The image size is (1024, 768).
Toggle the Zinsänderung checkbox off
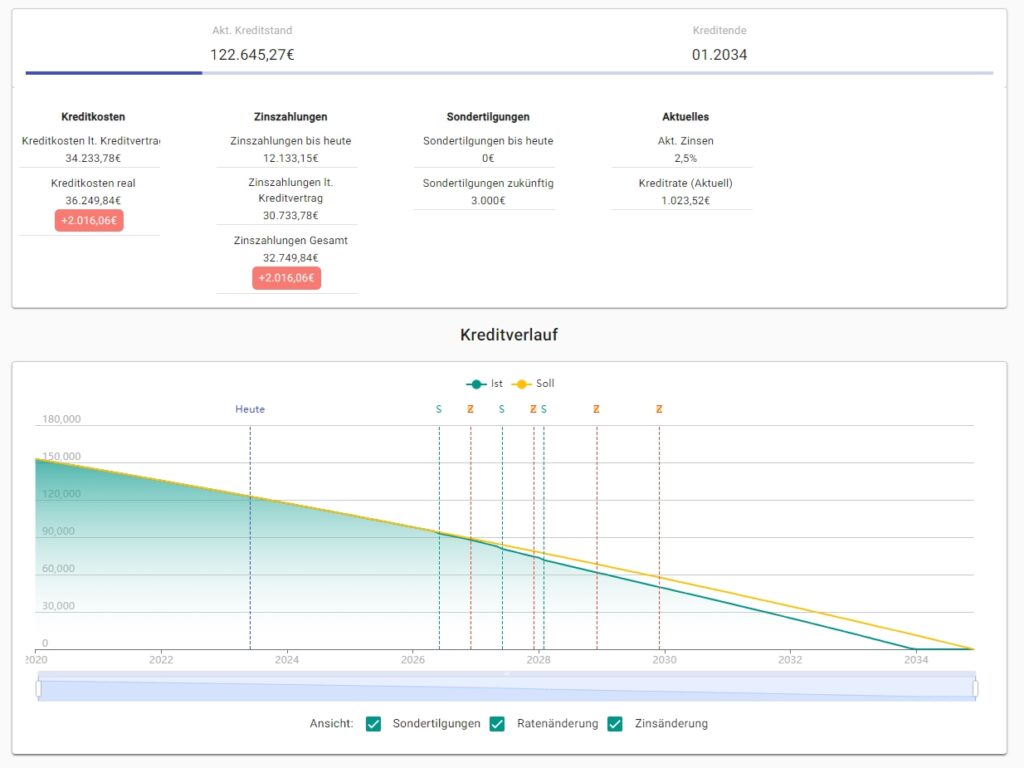click(x=615, y=724)
